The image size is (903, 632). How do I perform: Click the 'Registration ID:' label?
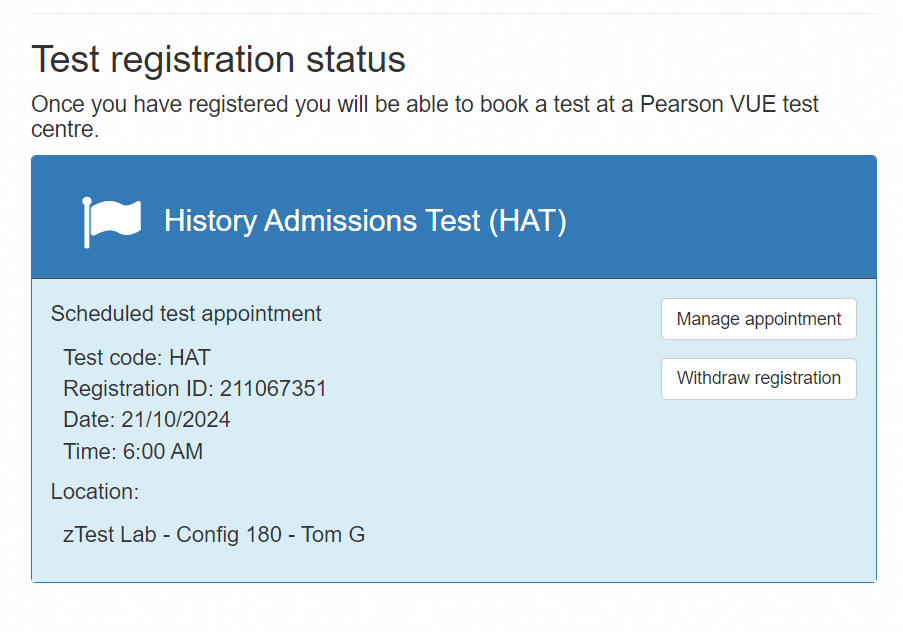pyautogui.click(x=138, y=389)
